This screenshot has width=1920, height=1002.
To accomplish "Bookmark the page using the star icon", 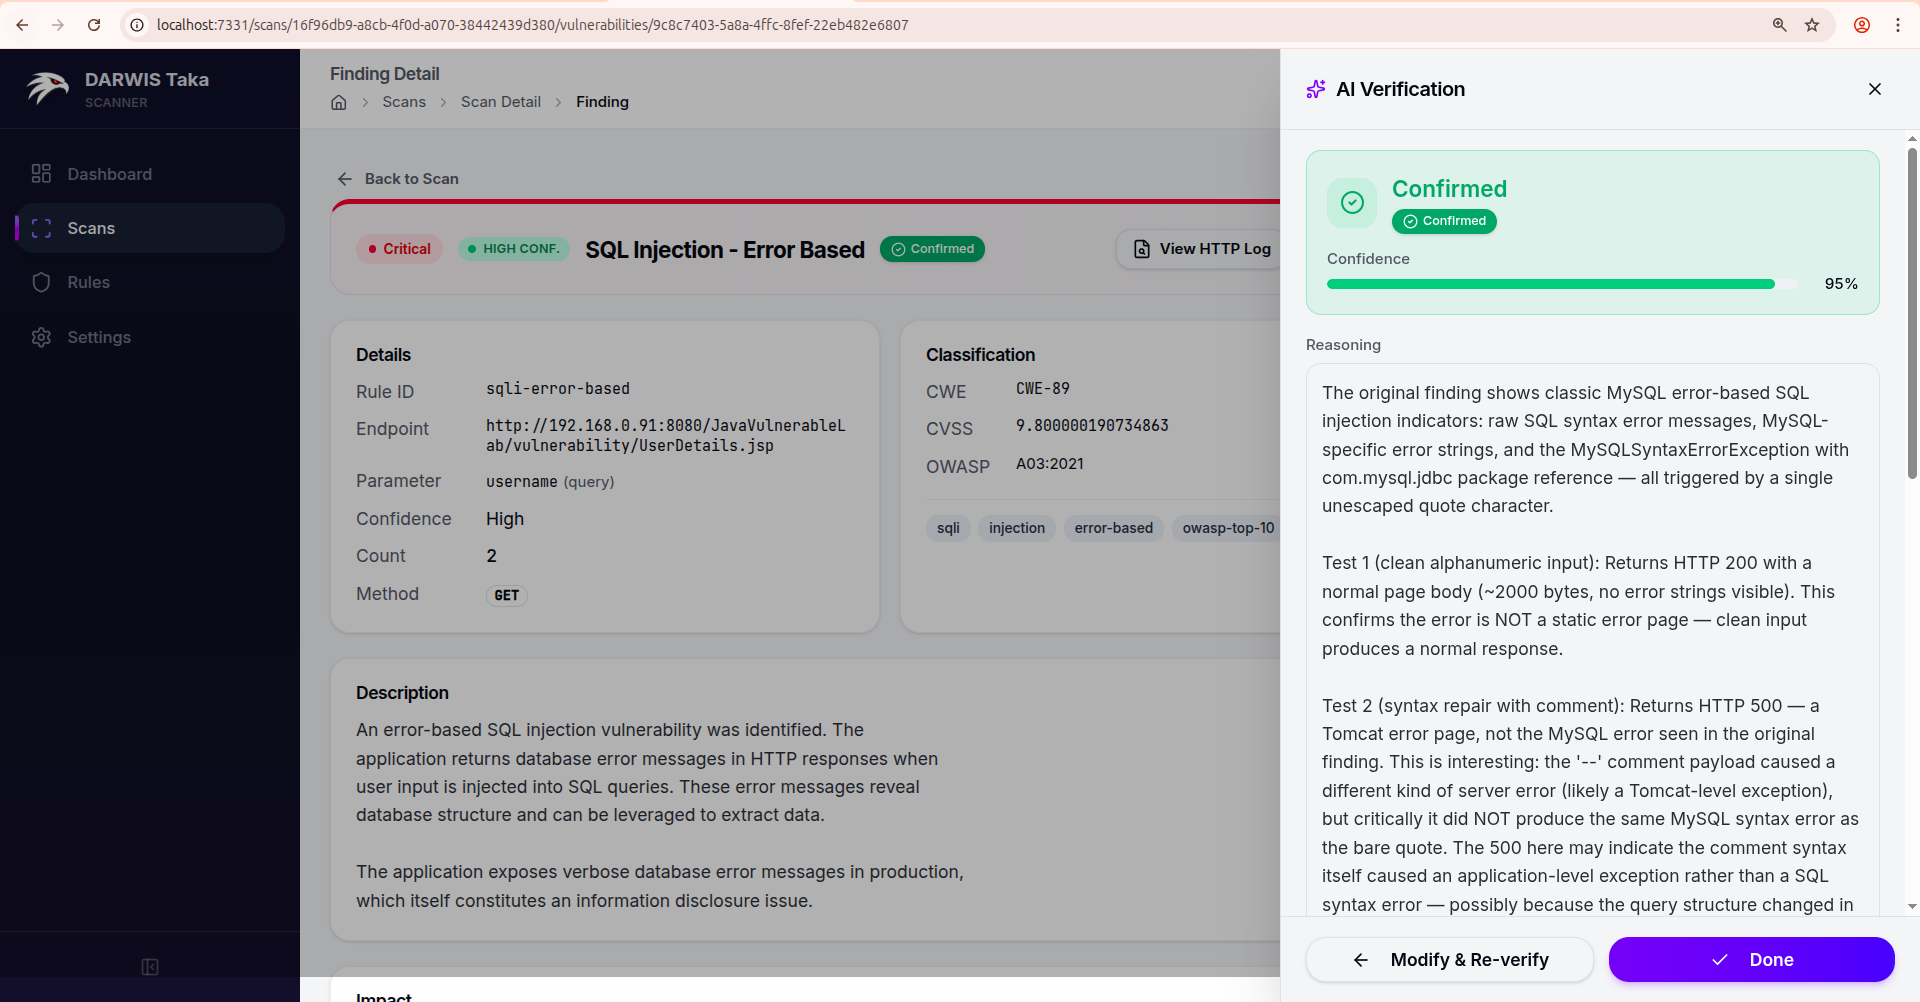I will pyautogui.click(x=1812, y=25).
